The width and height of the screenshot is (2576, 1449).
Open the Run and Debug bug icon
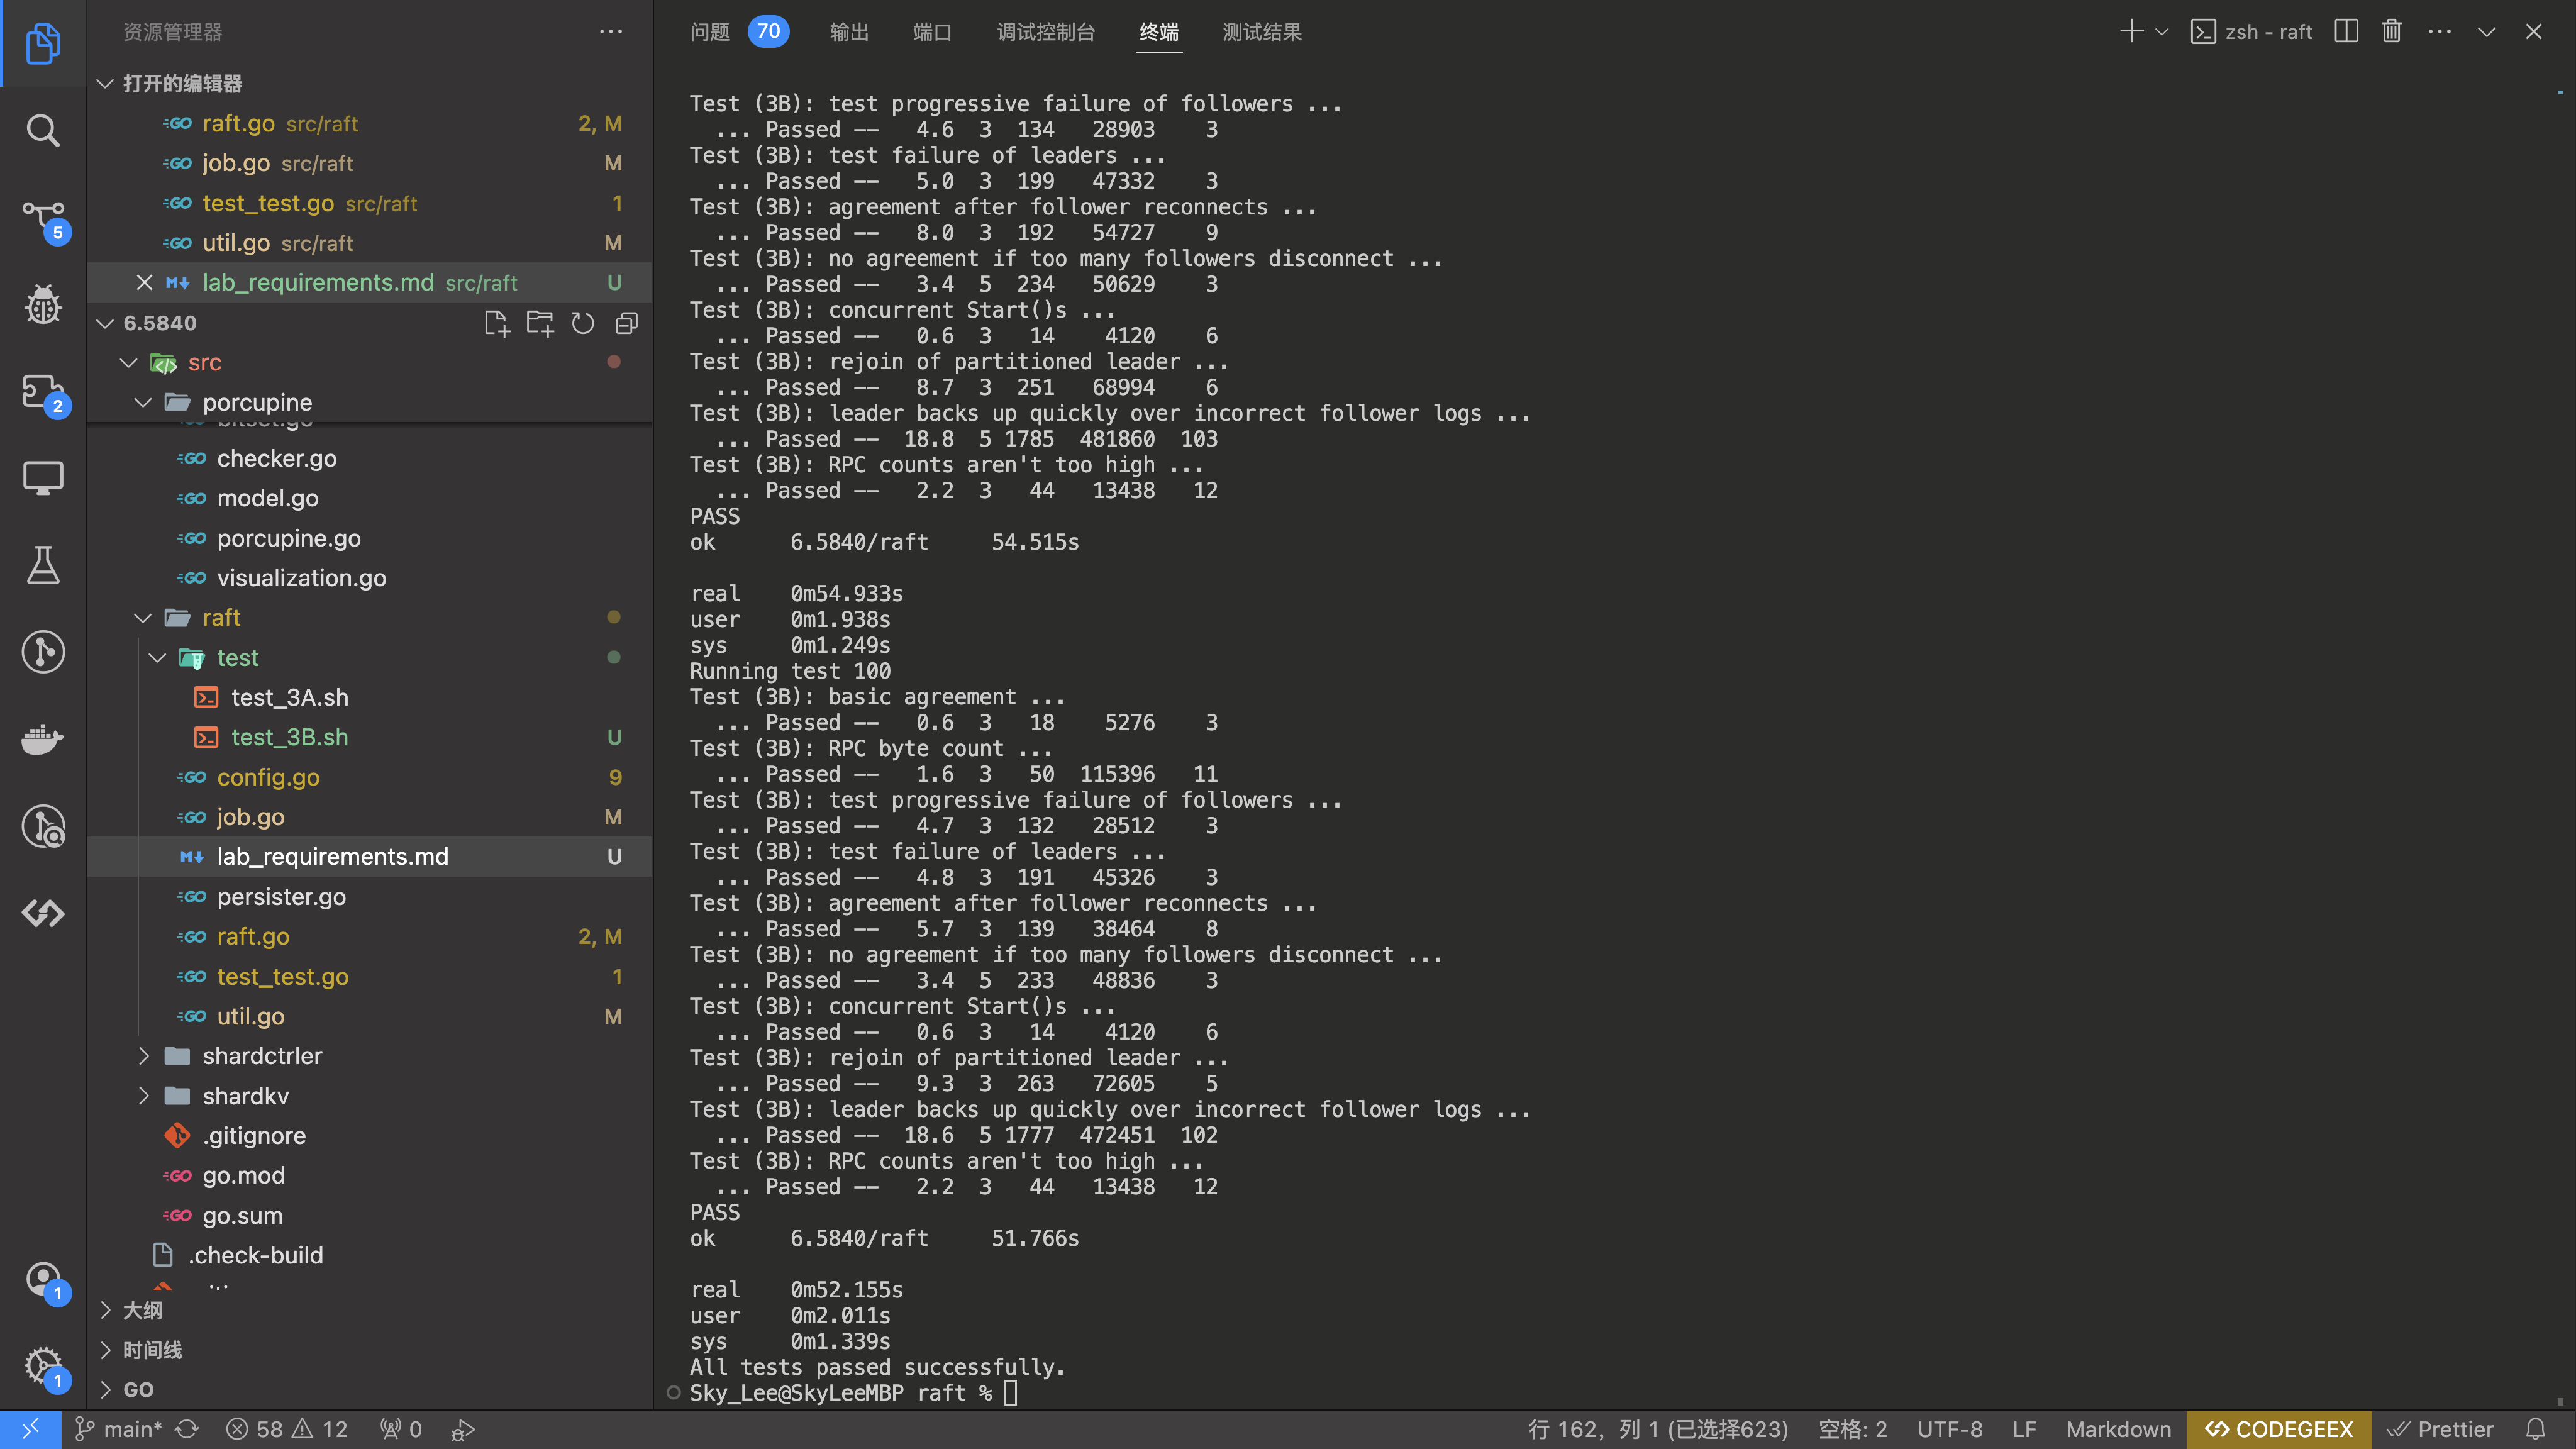pos(42,305)
